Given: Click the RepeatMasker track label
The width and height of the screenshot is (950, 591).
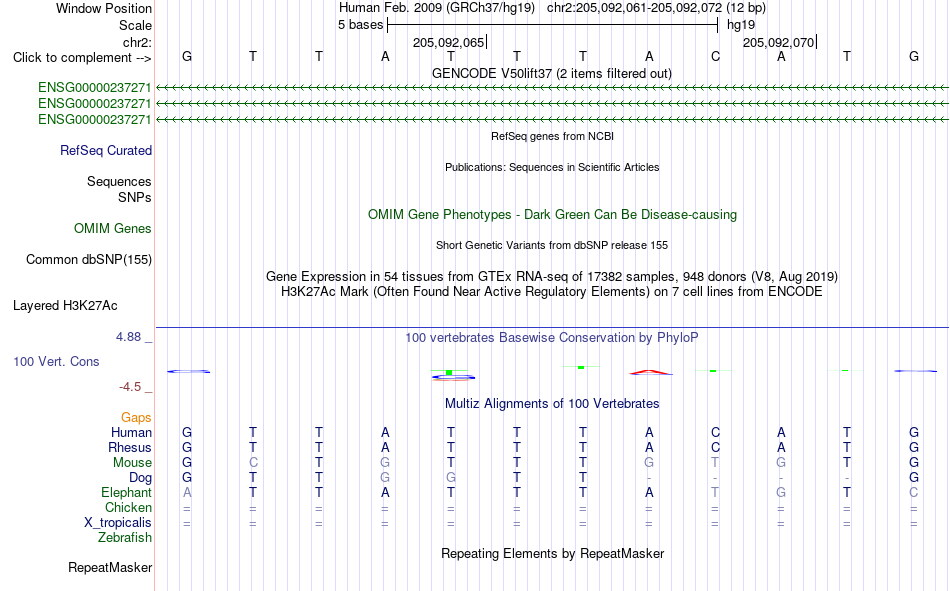Looking at the screenshot, I should click(110, 567).
